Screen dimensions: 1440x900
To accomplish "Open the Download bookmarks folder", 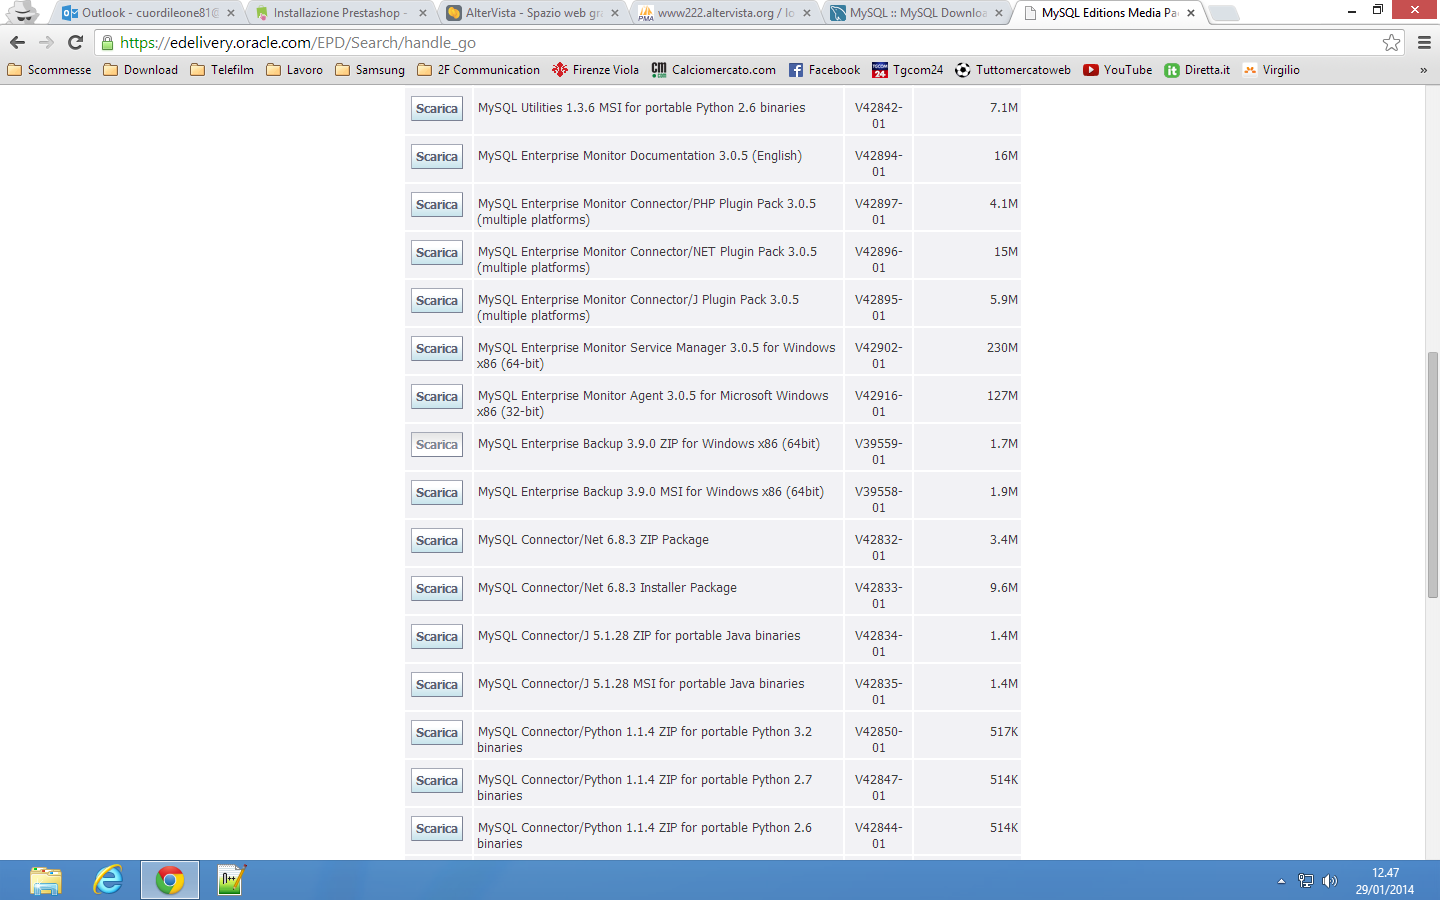I will (141, 70).
